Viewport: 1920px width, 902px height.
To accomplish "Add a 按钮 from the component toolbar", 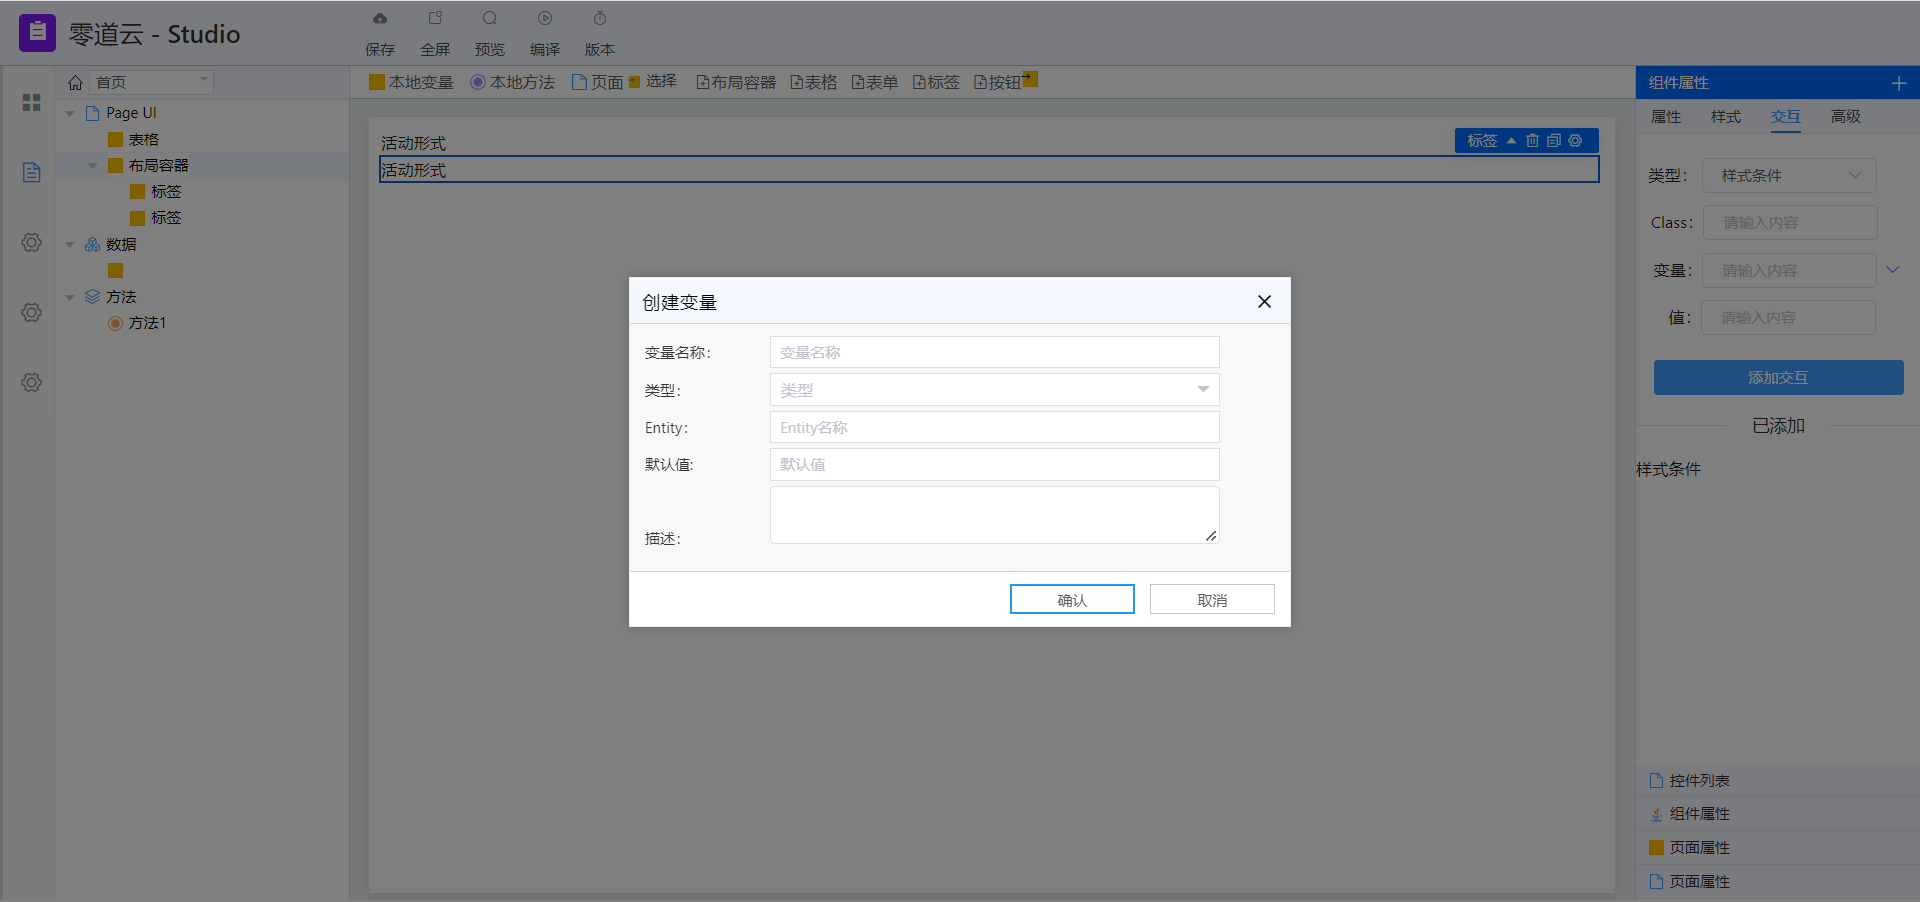I will (997, 82).
